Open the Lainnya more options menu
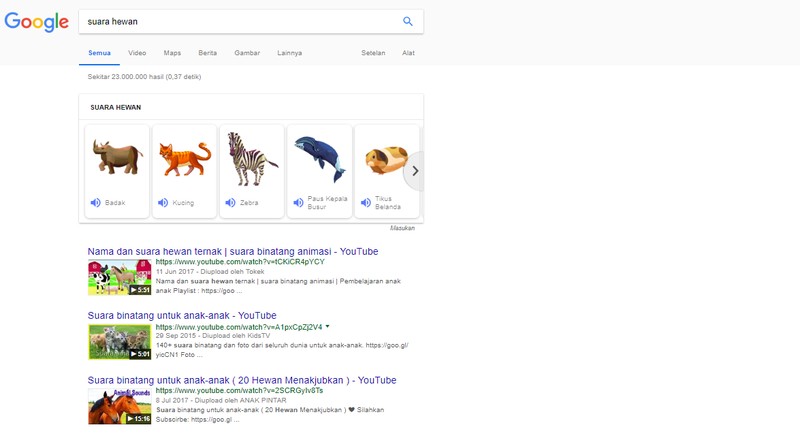 [289, 53]
